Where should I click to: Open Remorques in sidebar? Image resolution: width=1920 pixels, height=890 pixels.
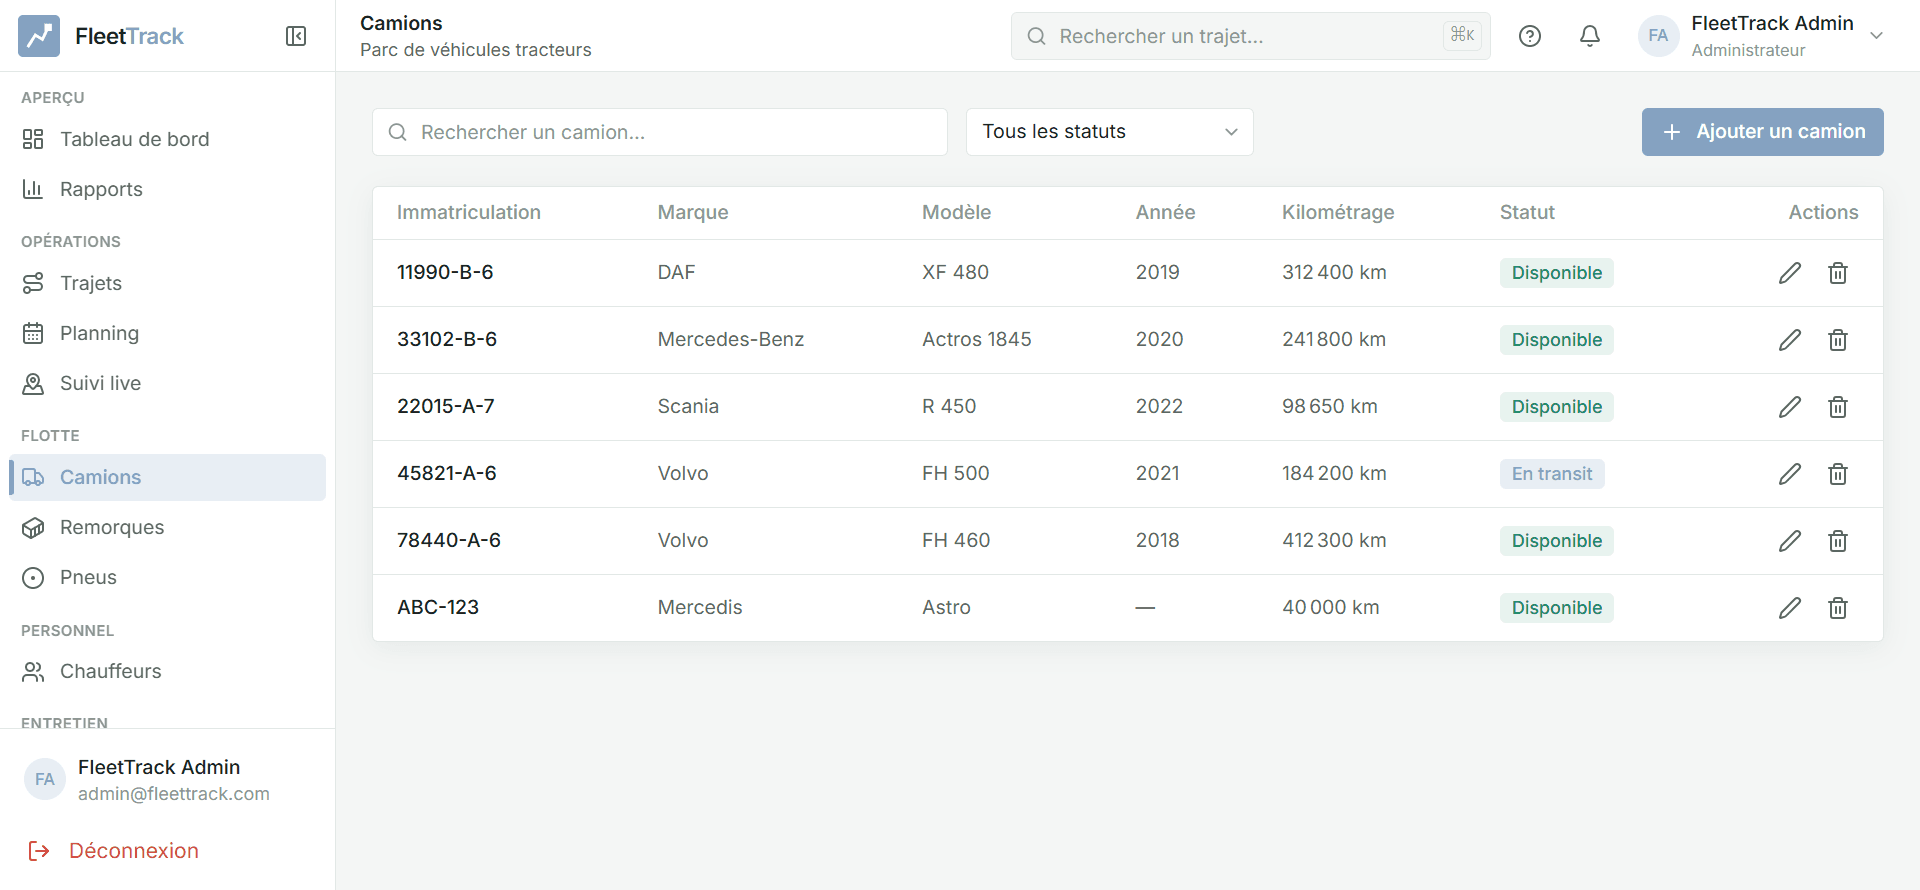coord(167,527)
